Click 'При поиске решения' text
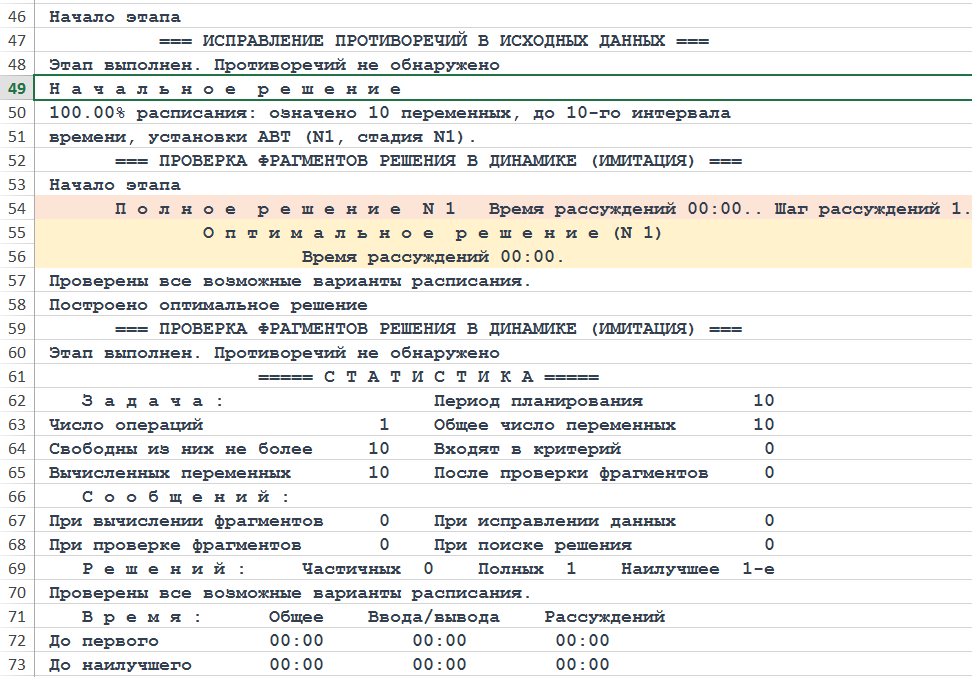This screenshot has width=972, height=677. (x=532, y=545)
